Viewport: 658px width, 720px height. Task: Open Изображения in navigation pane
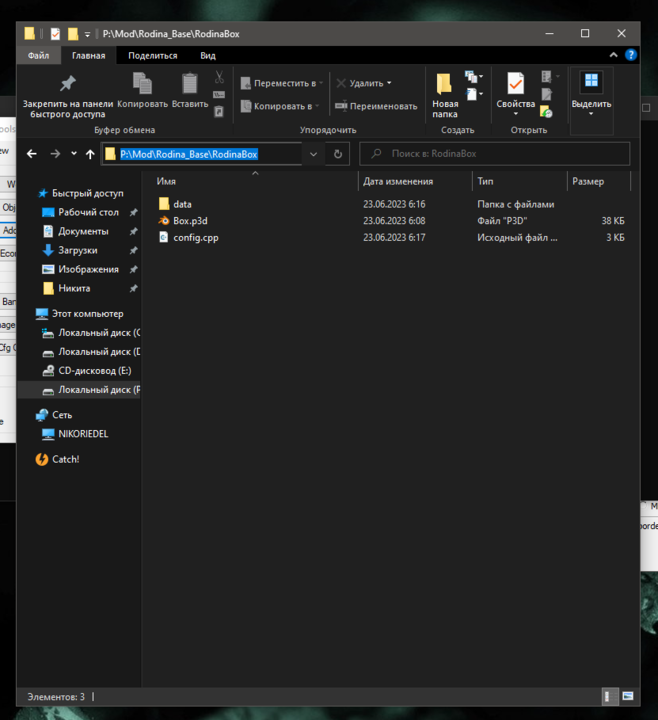point(88,270)
